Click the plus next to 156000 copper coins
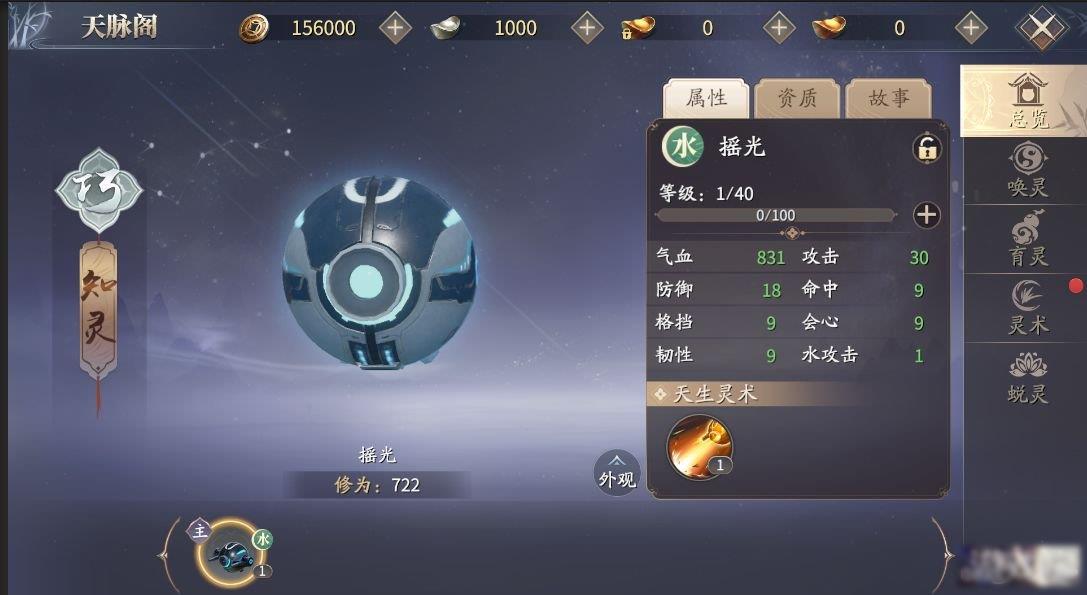1087x595 pixels. (396, 28)
